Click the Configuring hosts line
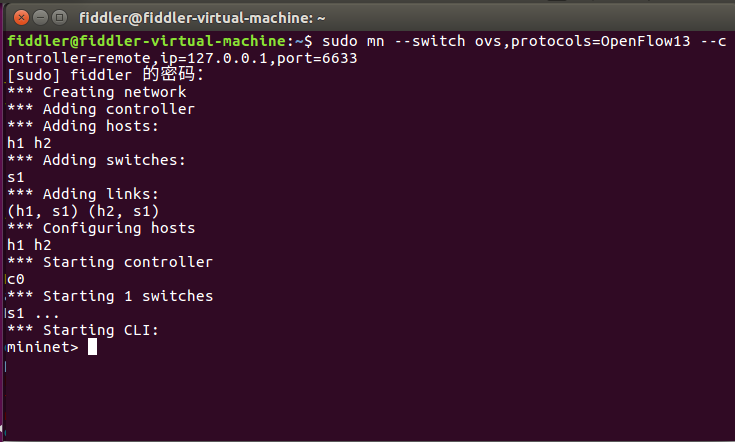735x442 pixels. click(100, 228)
